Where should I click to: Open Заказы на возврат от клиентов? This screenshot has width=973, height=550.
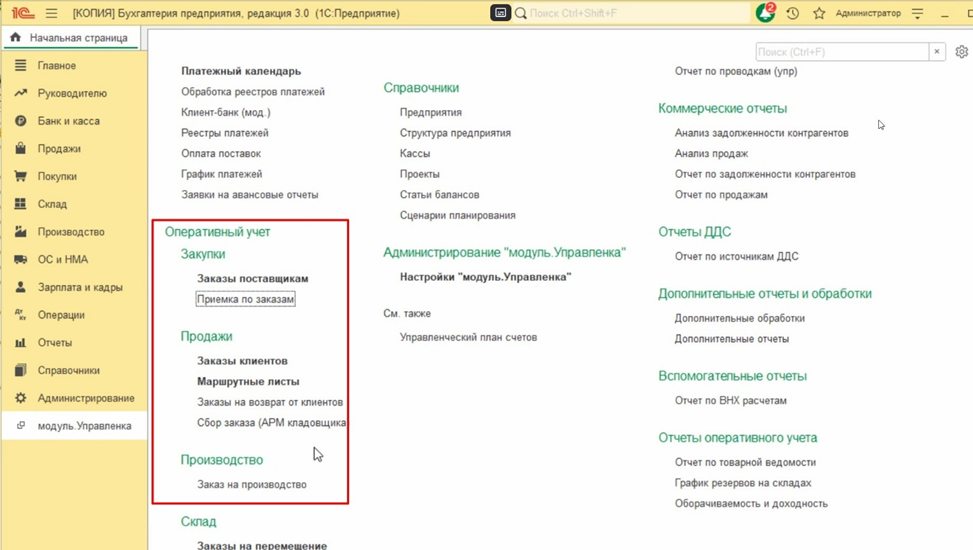pos(270,402)
